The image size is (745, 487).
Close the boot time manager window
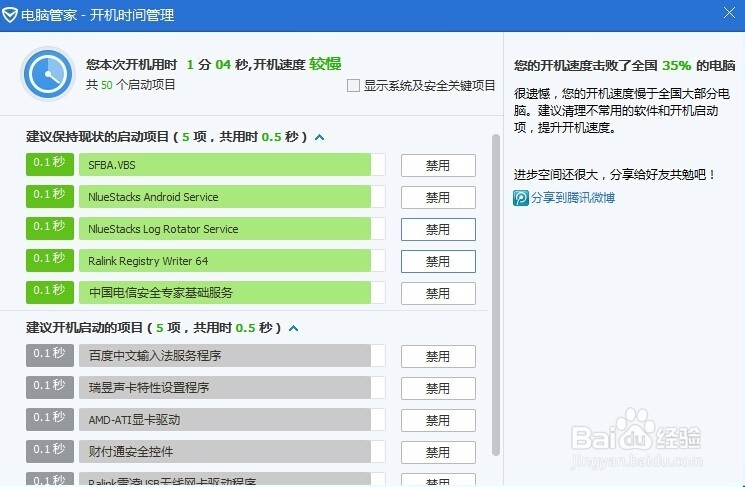[729, 13]
